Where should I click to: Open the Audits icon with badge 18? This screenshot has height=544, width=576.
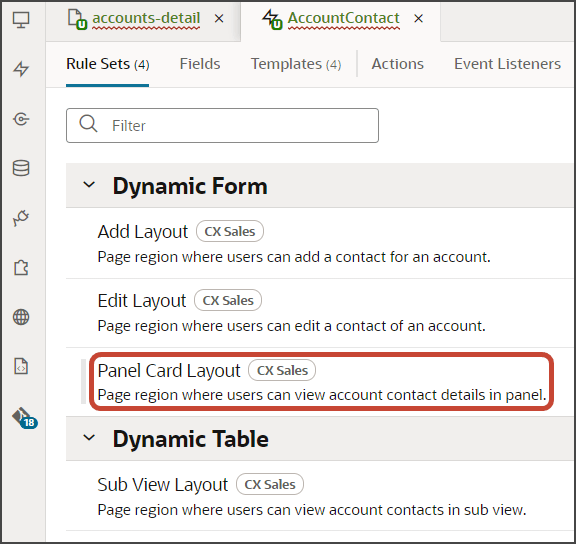click(x=24, y=418)
